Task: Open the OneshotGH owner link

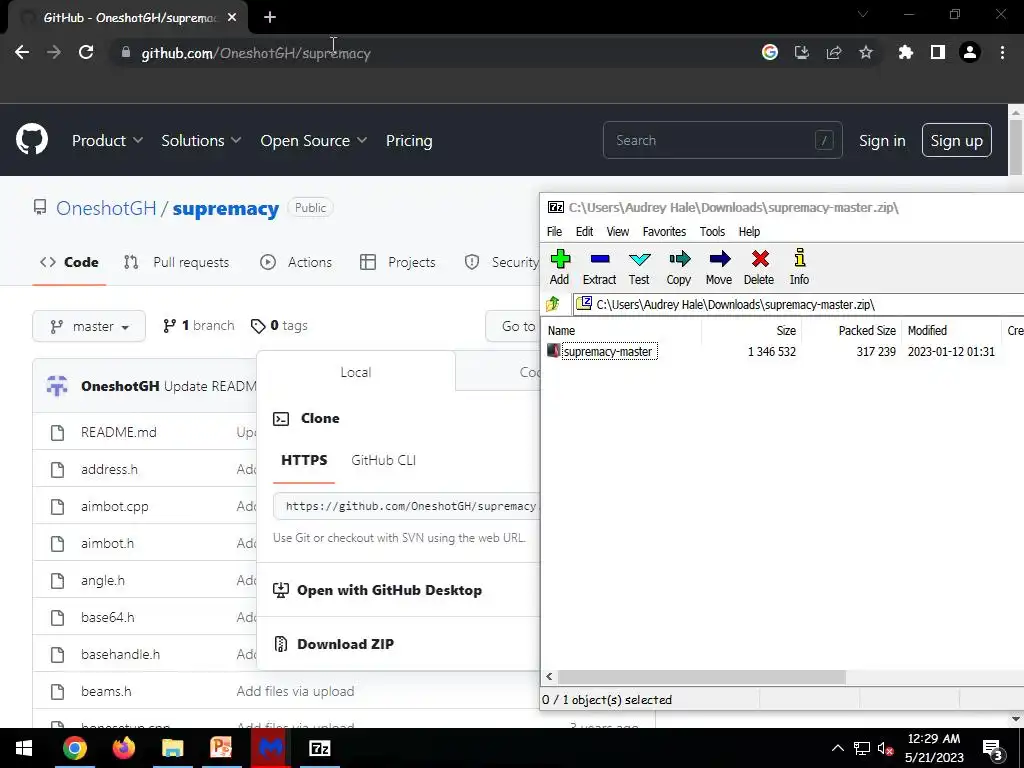Action: click(x=106, y=208)
